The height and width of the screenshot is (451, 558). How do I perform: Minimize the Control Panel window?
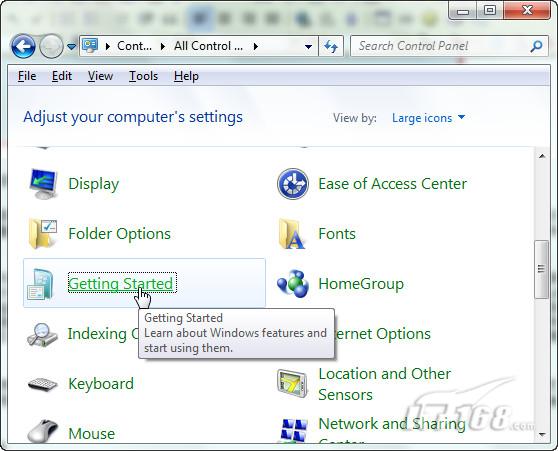[462, 11]
